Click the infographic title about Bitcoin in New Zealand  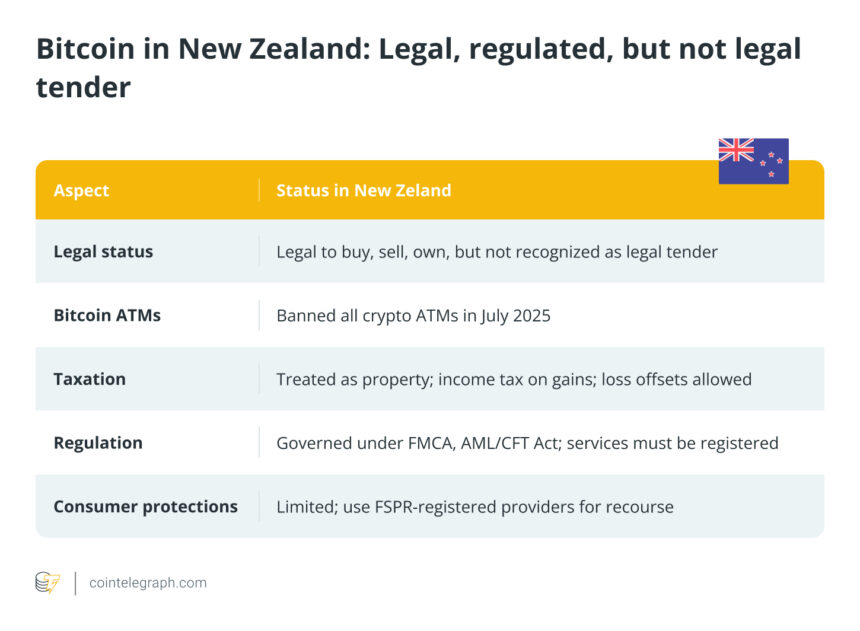(x=418, y=68)
